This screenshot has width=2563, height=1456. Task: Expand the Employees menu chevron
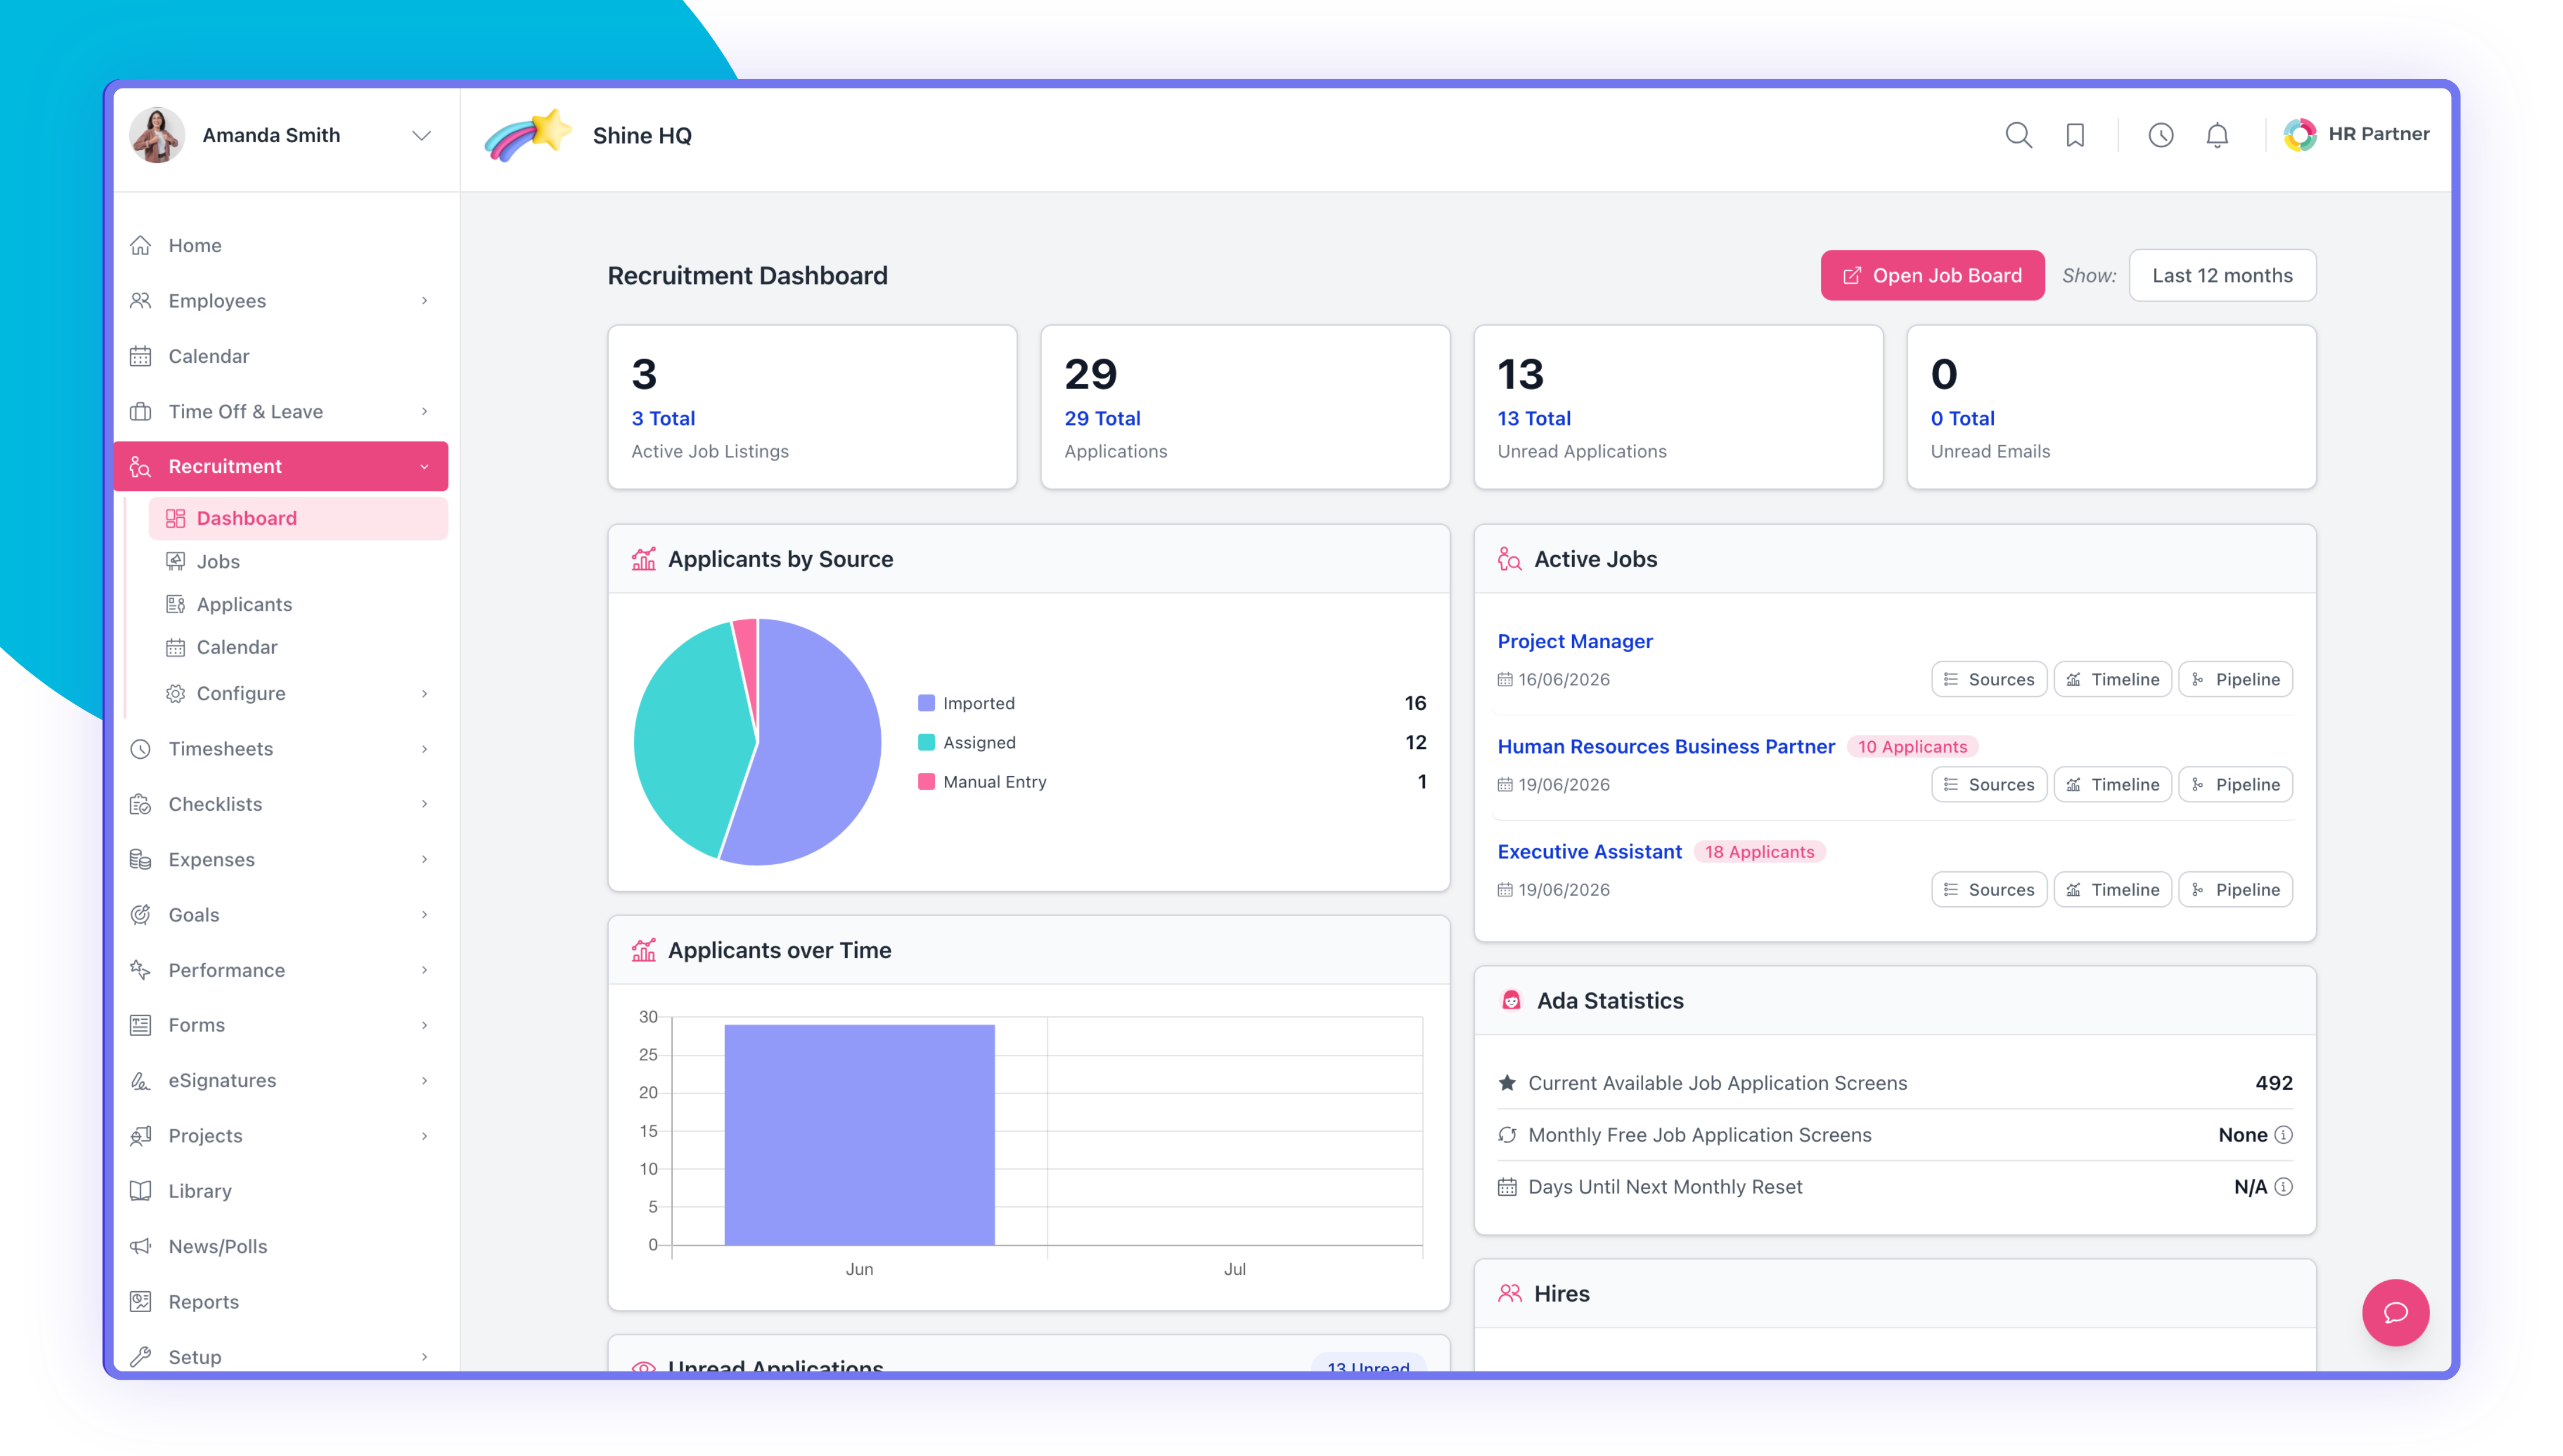point(424,300)
